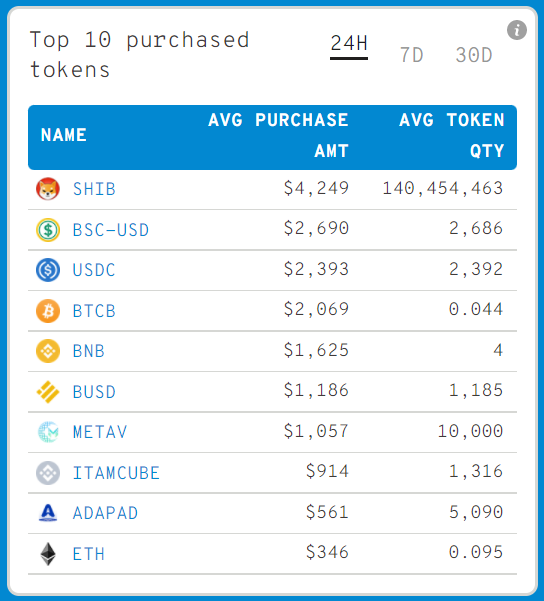Click the $2,069 purchase amount

(x=316, y=309)
